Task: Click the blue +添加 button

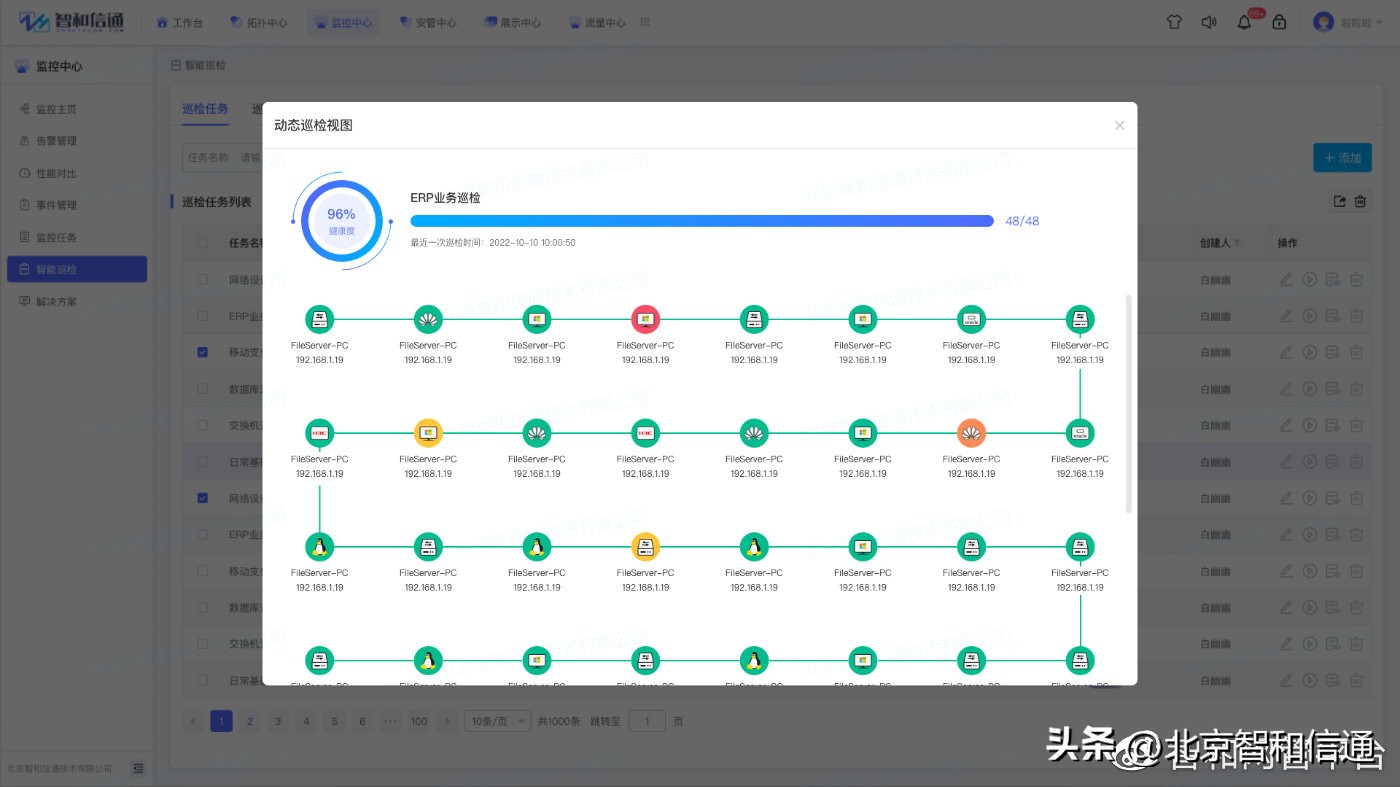Action: 1342,157
